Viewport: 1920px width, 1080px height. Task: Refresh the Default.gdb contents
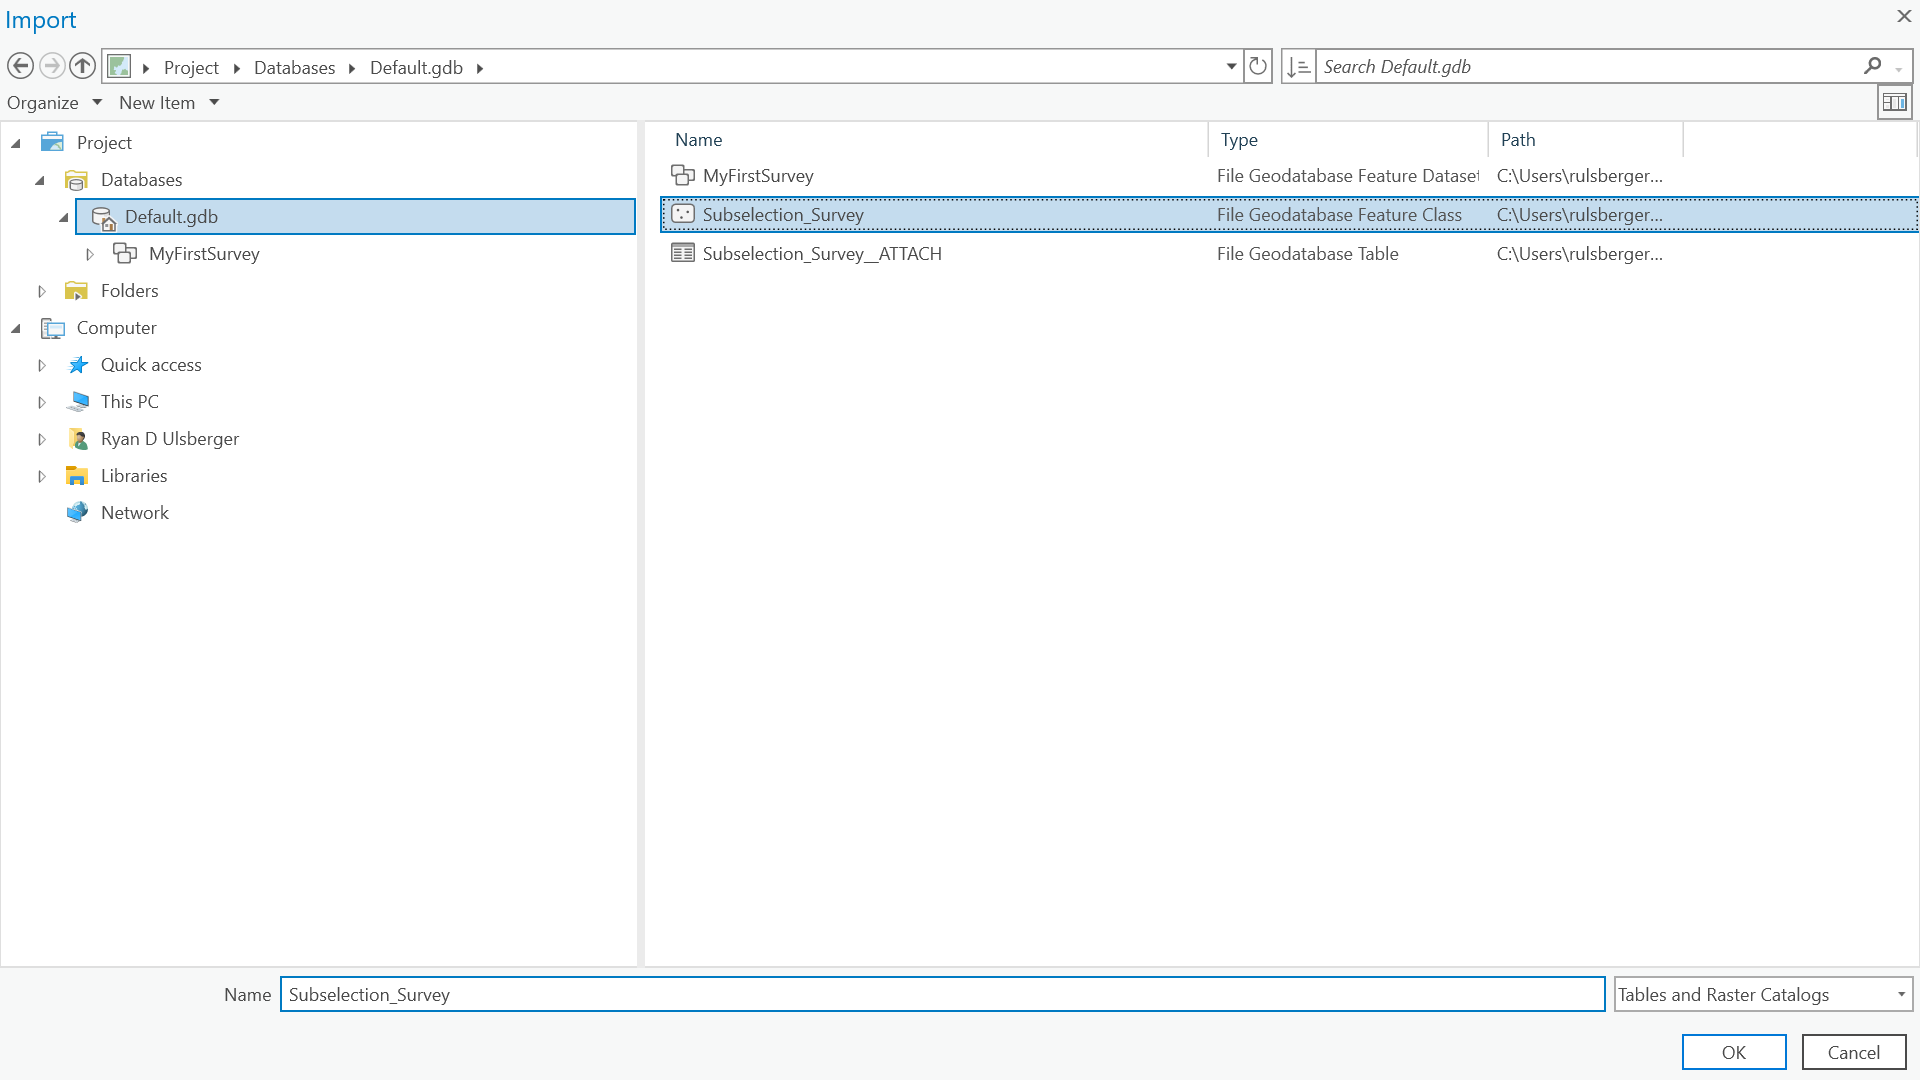pyautogui.click(x=1257, y=66)
